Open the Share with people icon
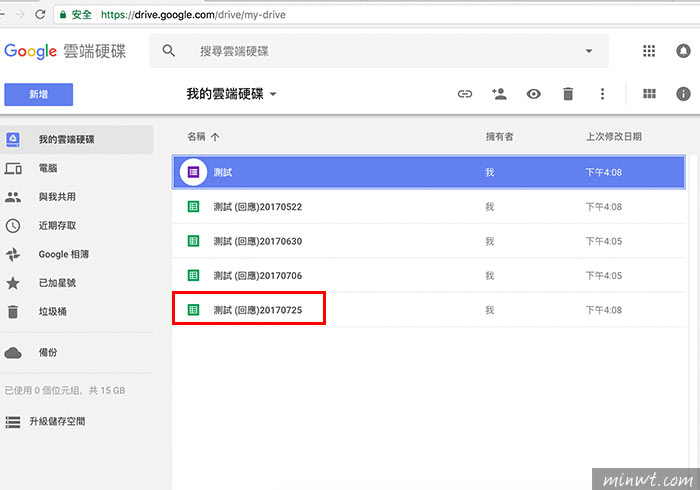The width and height of the screenshot is (700, 490). 499,94
